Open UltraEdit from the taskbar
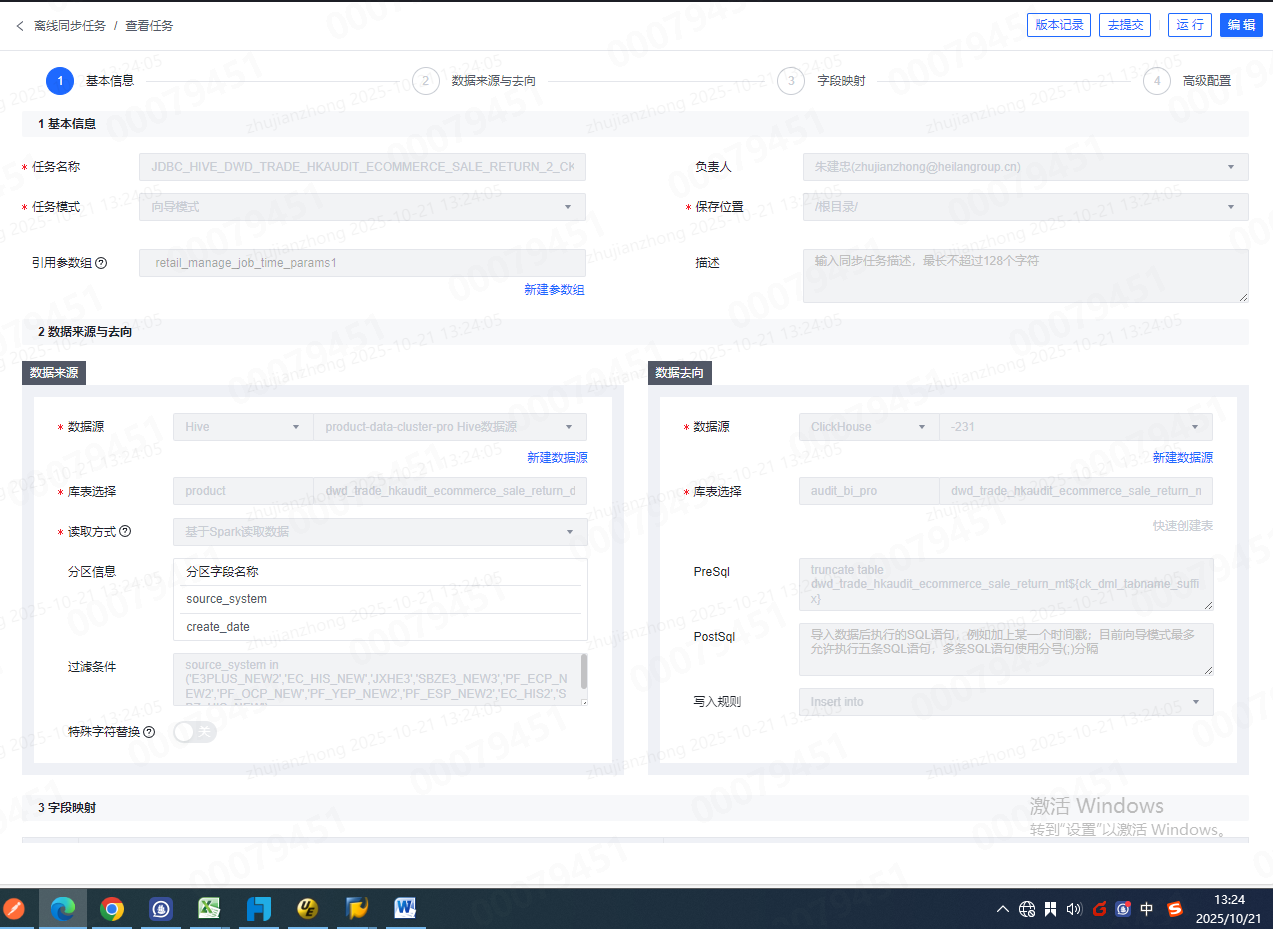Image resolution: width=1273 pixels, height=929 pixels. coord(308,908)
